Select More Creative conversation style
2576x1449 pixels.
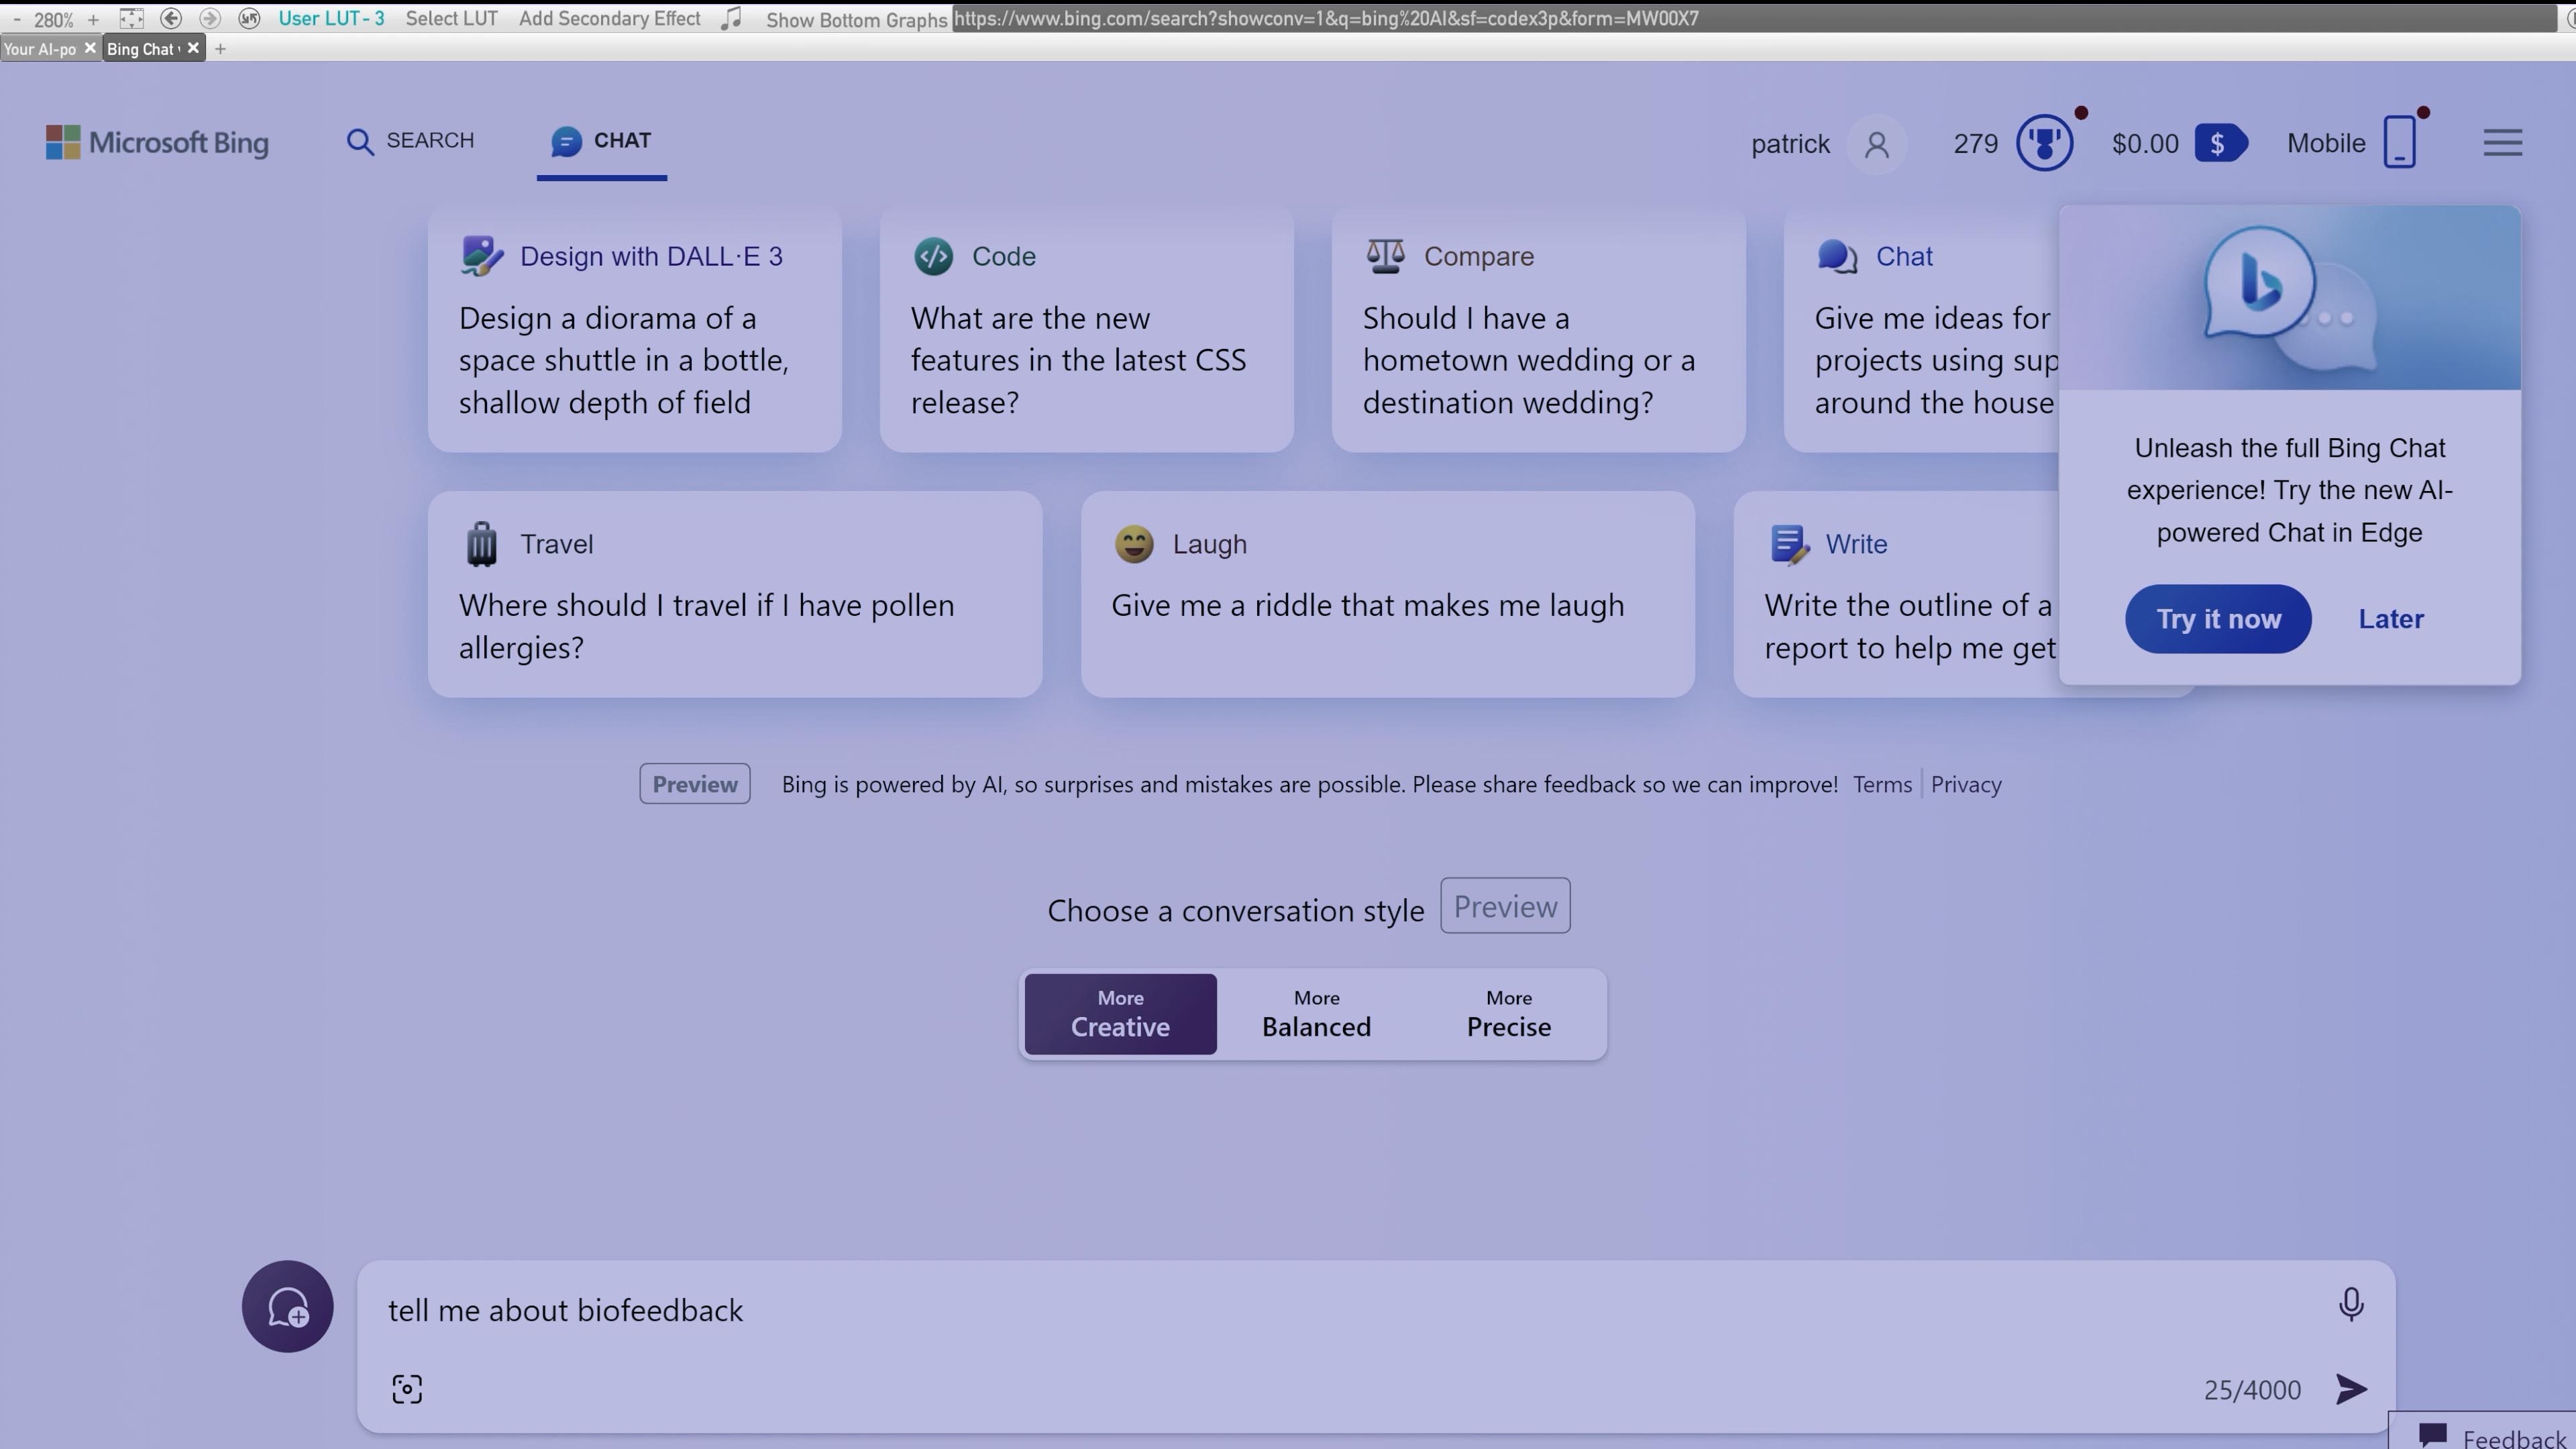[x=1120, y=1014]
